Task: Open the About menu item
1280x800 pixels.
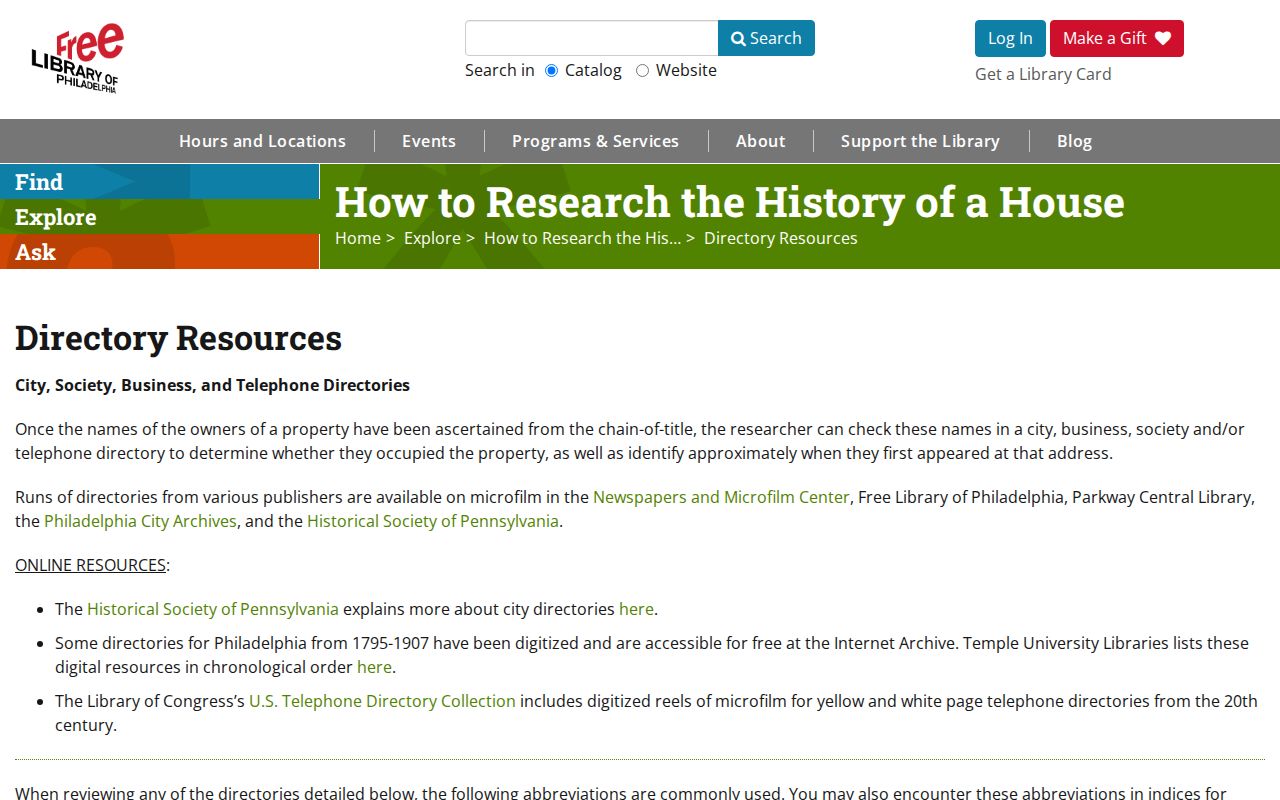Action: [x=760, y=141]
